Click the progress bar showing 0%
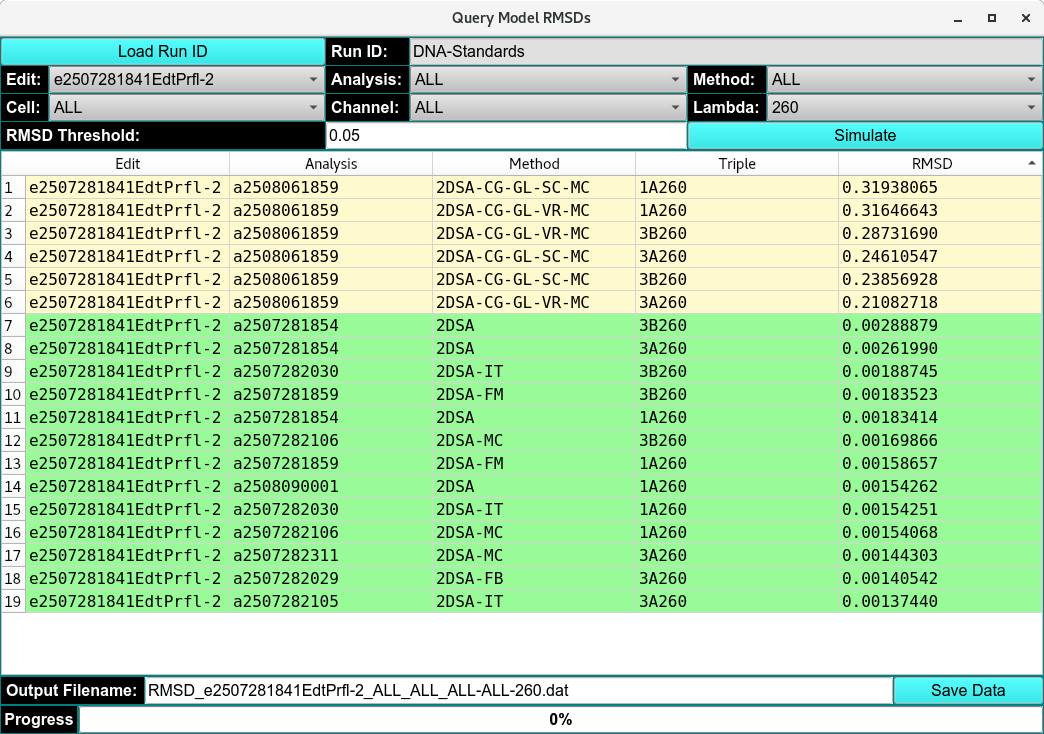The width and height of the screenshot is (1044, 734). click(x=561, y=719)
